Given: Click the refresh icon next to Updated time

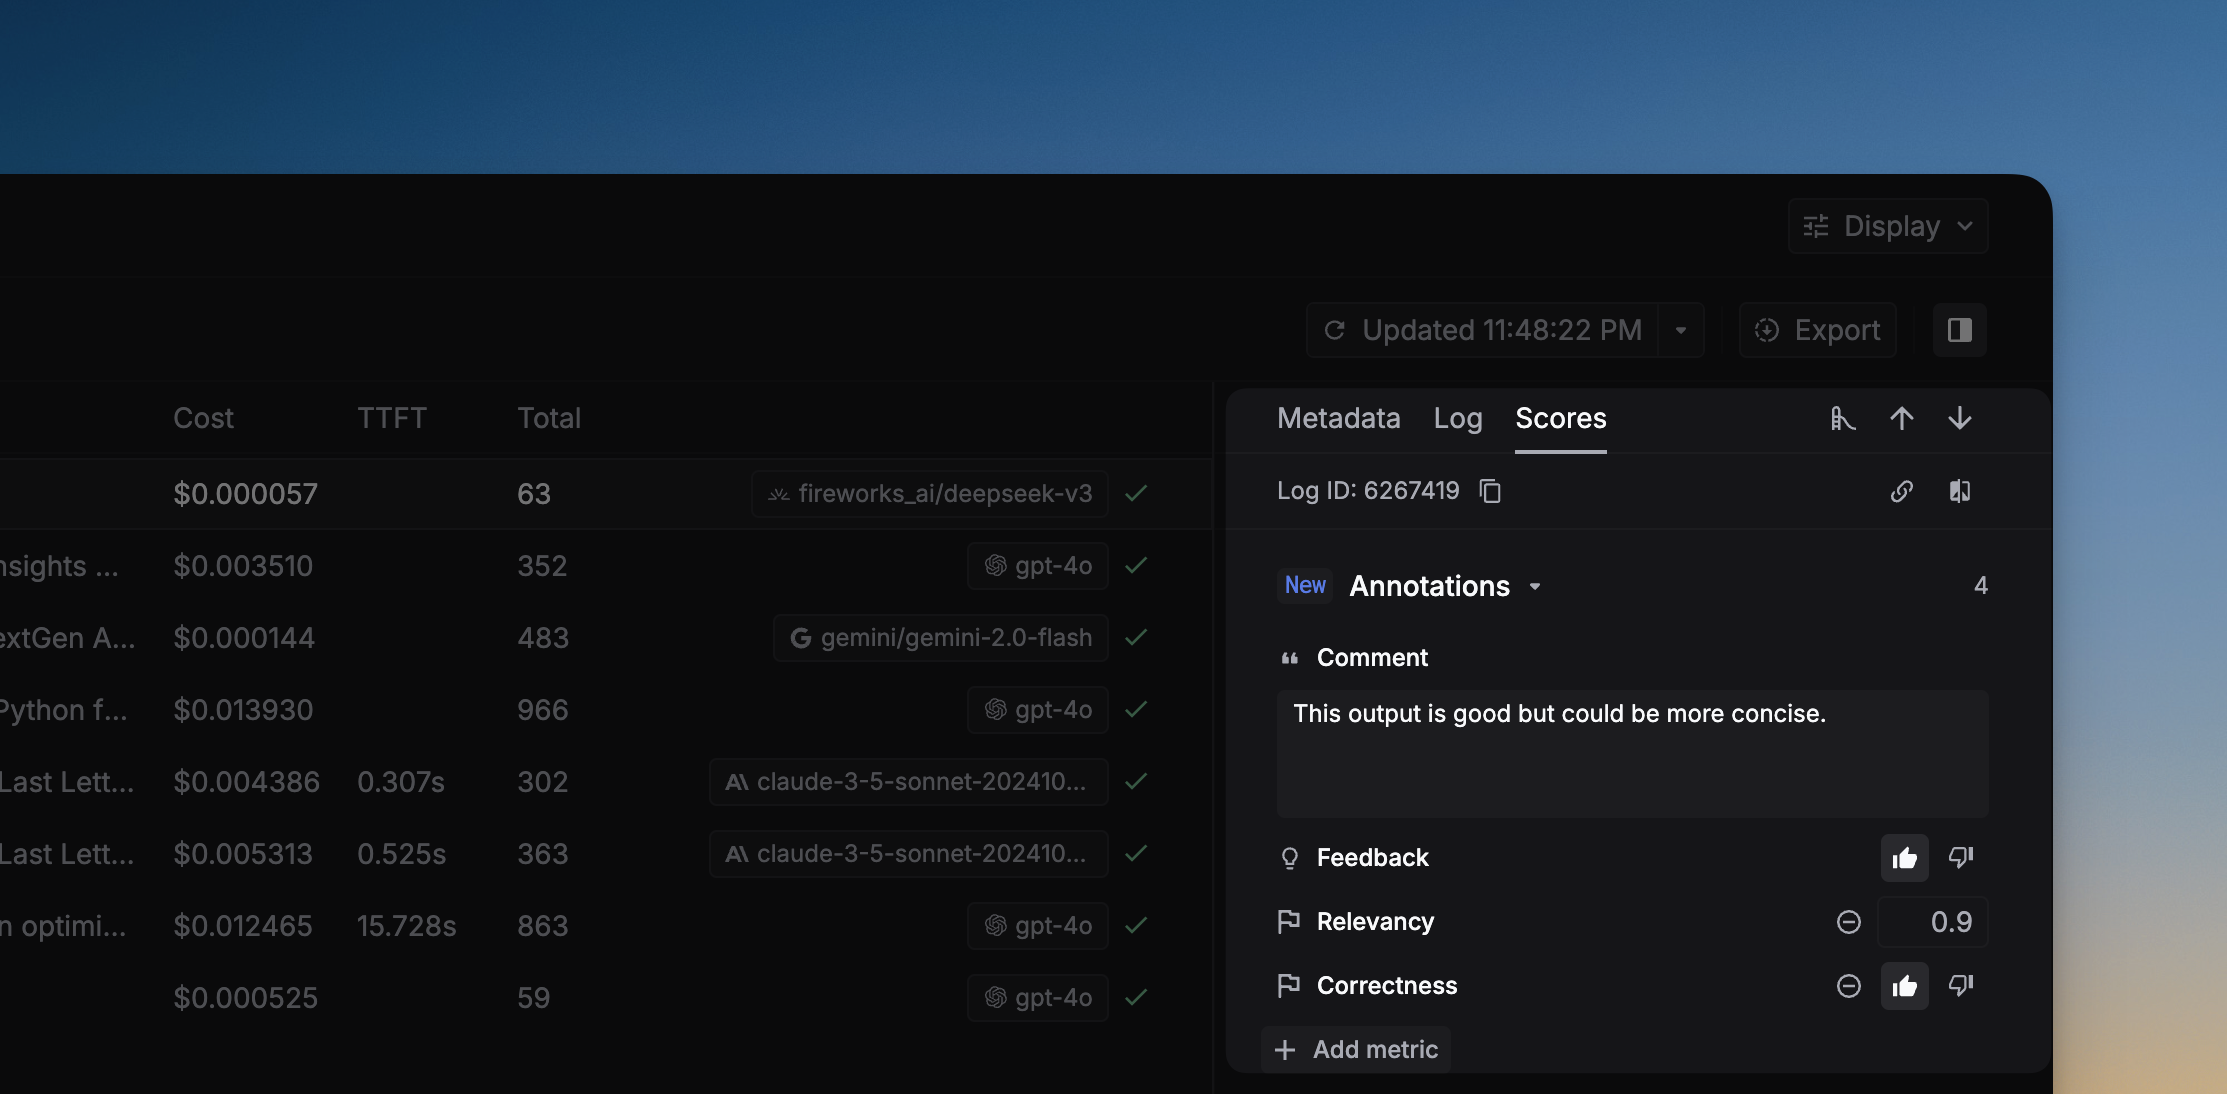Looking at the screenshot, I should [x=1334, y=330].
